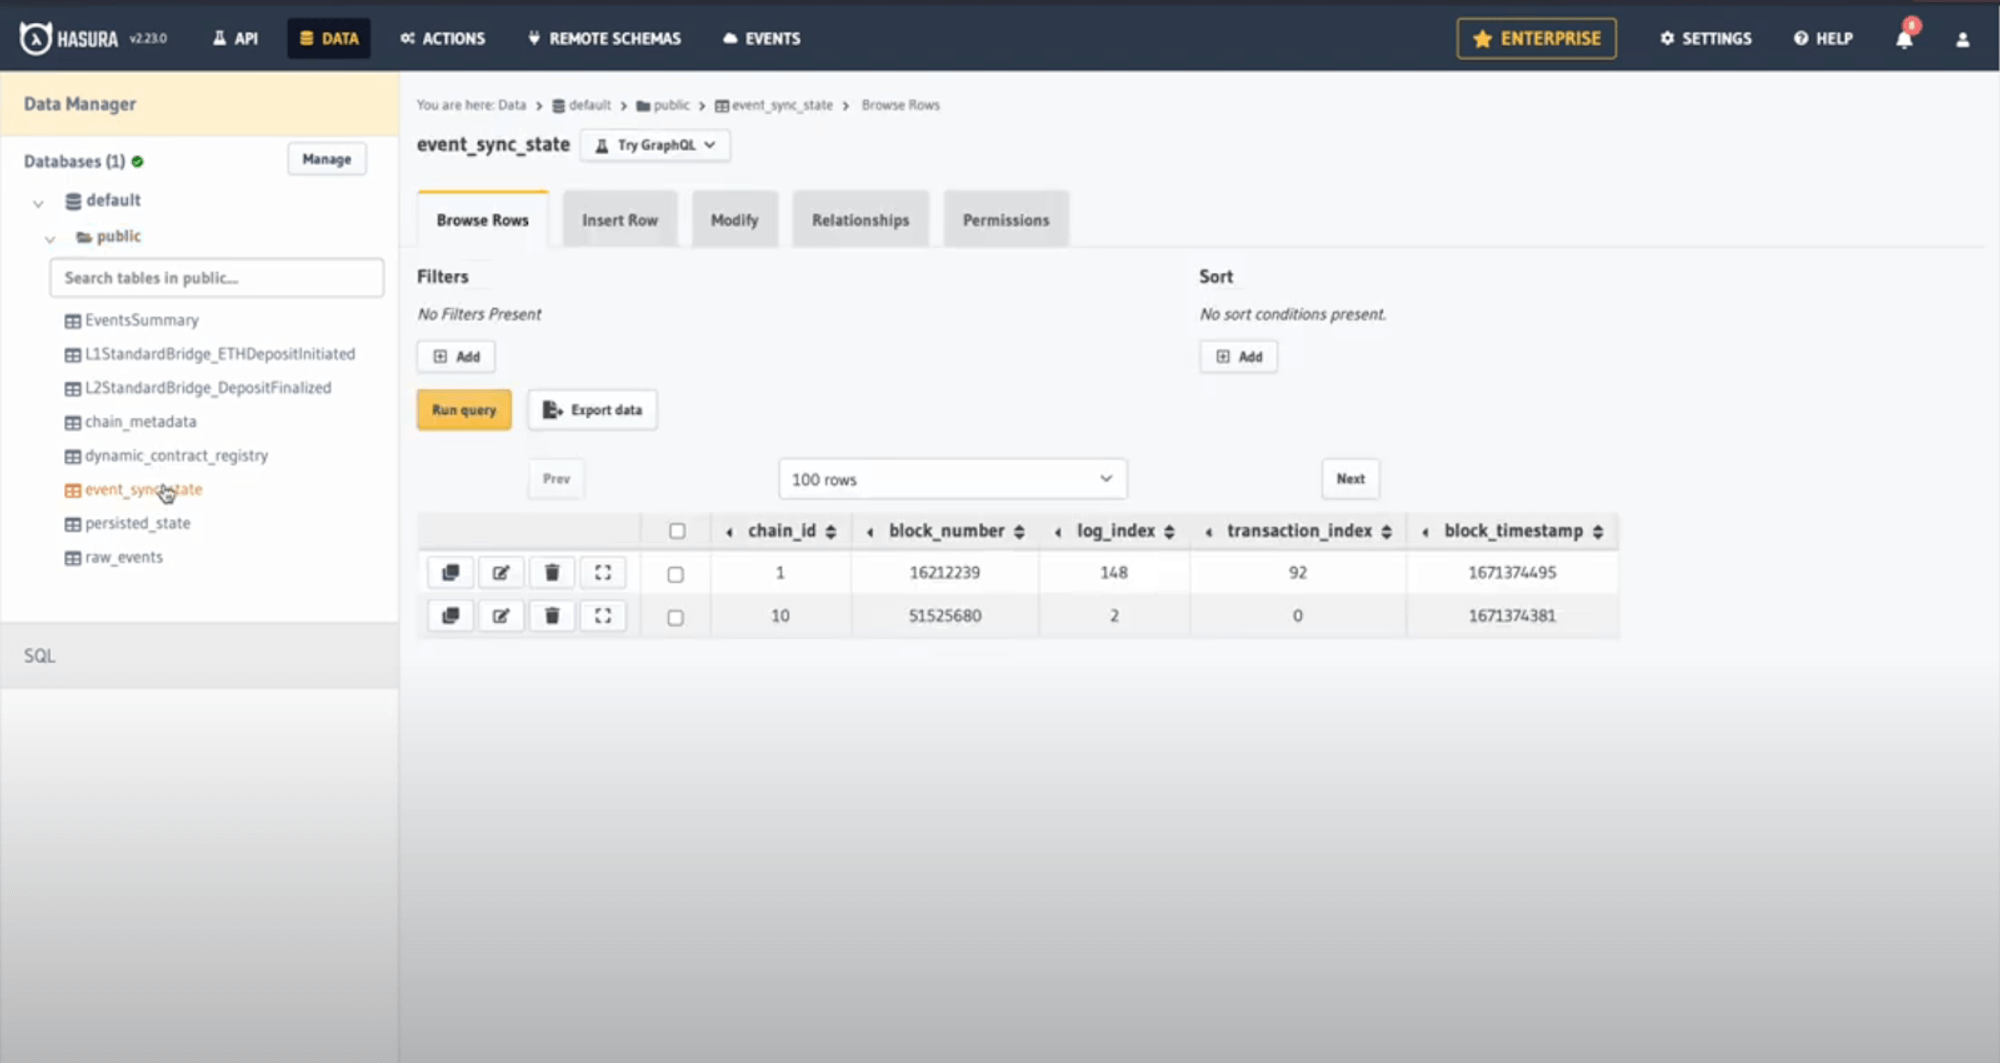Switch to the Permissions tab
The width and height of the screenshot is (2000, 1063).
coord(1006,219)
